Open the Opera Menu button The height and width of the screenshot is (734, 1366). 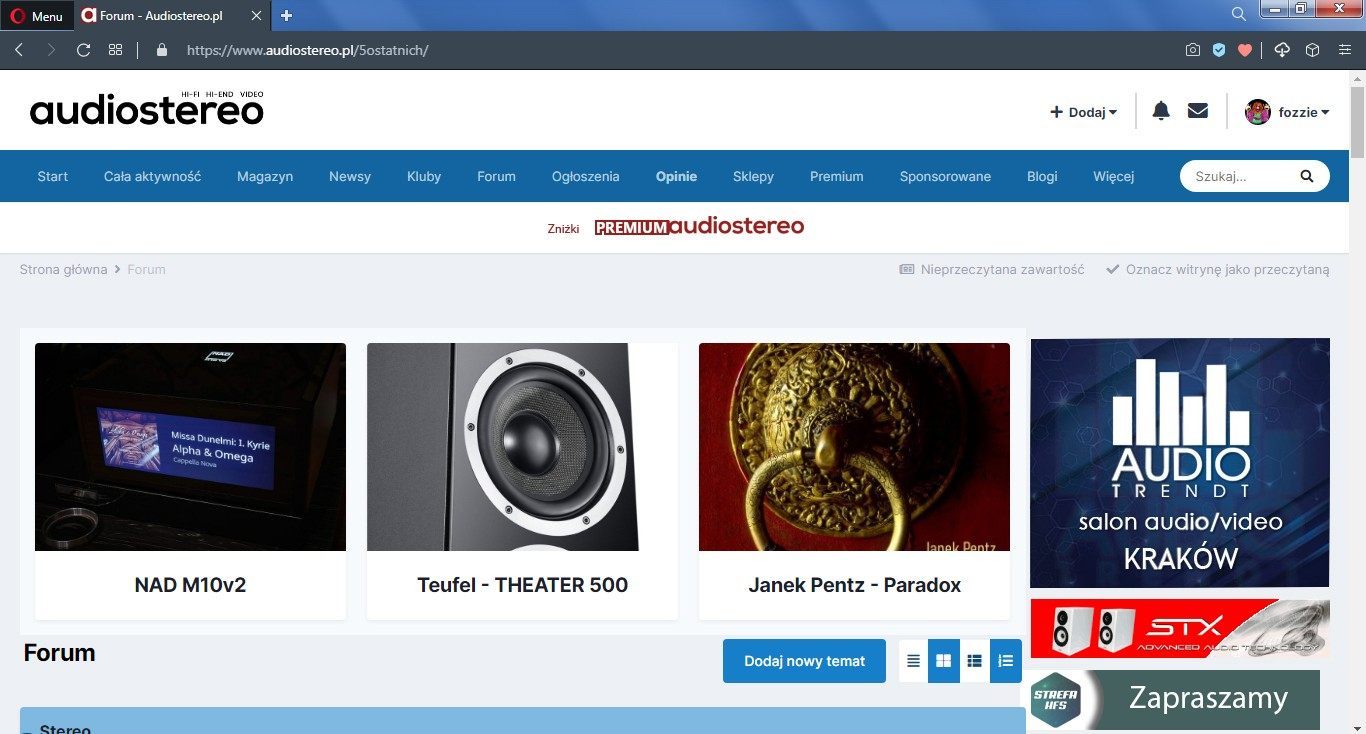[x=37, y=16]
